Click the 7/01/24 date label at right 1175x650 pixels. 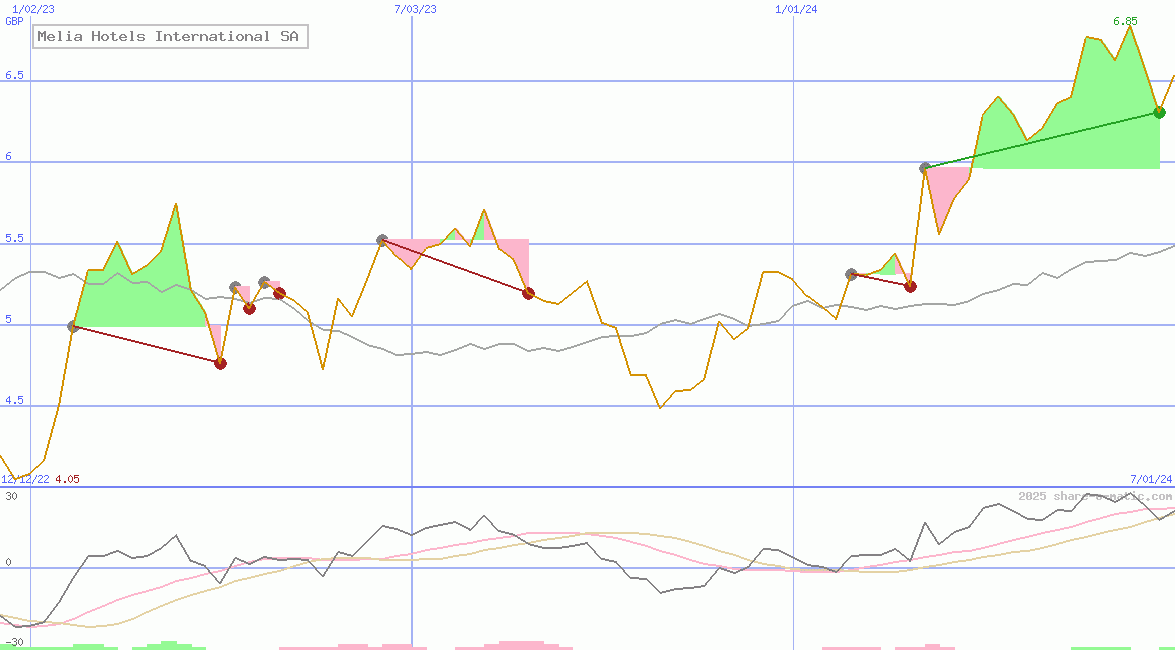[x=1150, y=479]
